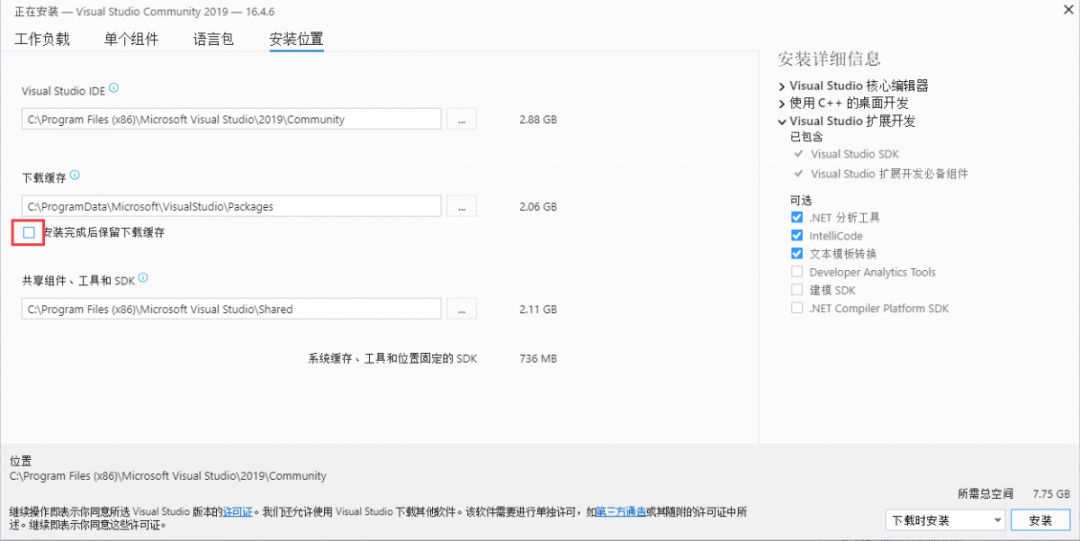Click 所需总空间 7.75 GB value
The width and height of the screenshot is (1080, 541).
(1051, 493)
